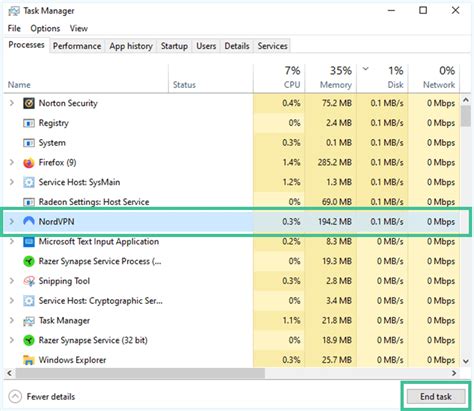Collapse view with Fewer details arrow icon
Screen dimensions: 474x411
click(x=15, y=397)
